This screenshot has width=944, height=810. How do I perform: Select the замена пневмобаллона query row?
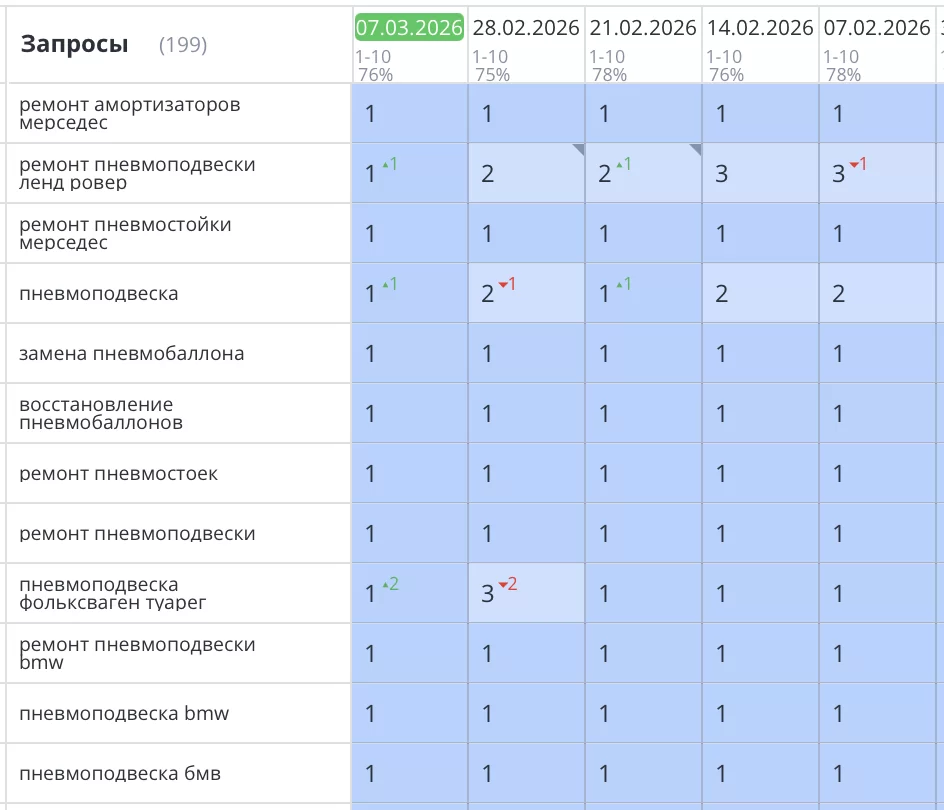click(132, 354)
